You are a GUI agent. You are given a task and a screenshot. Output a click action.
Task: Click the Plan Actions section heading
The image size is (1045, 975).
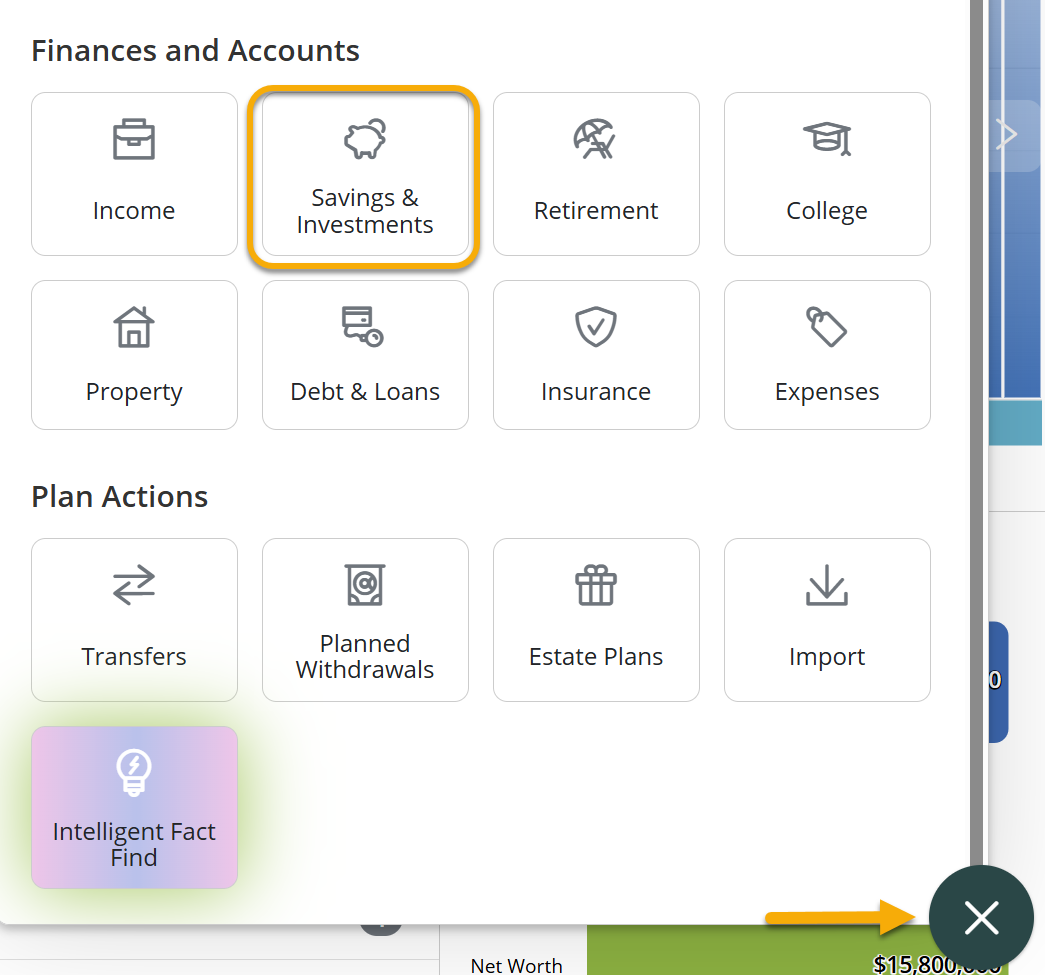120,497
